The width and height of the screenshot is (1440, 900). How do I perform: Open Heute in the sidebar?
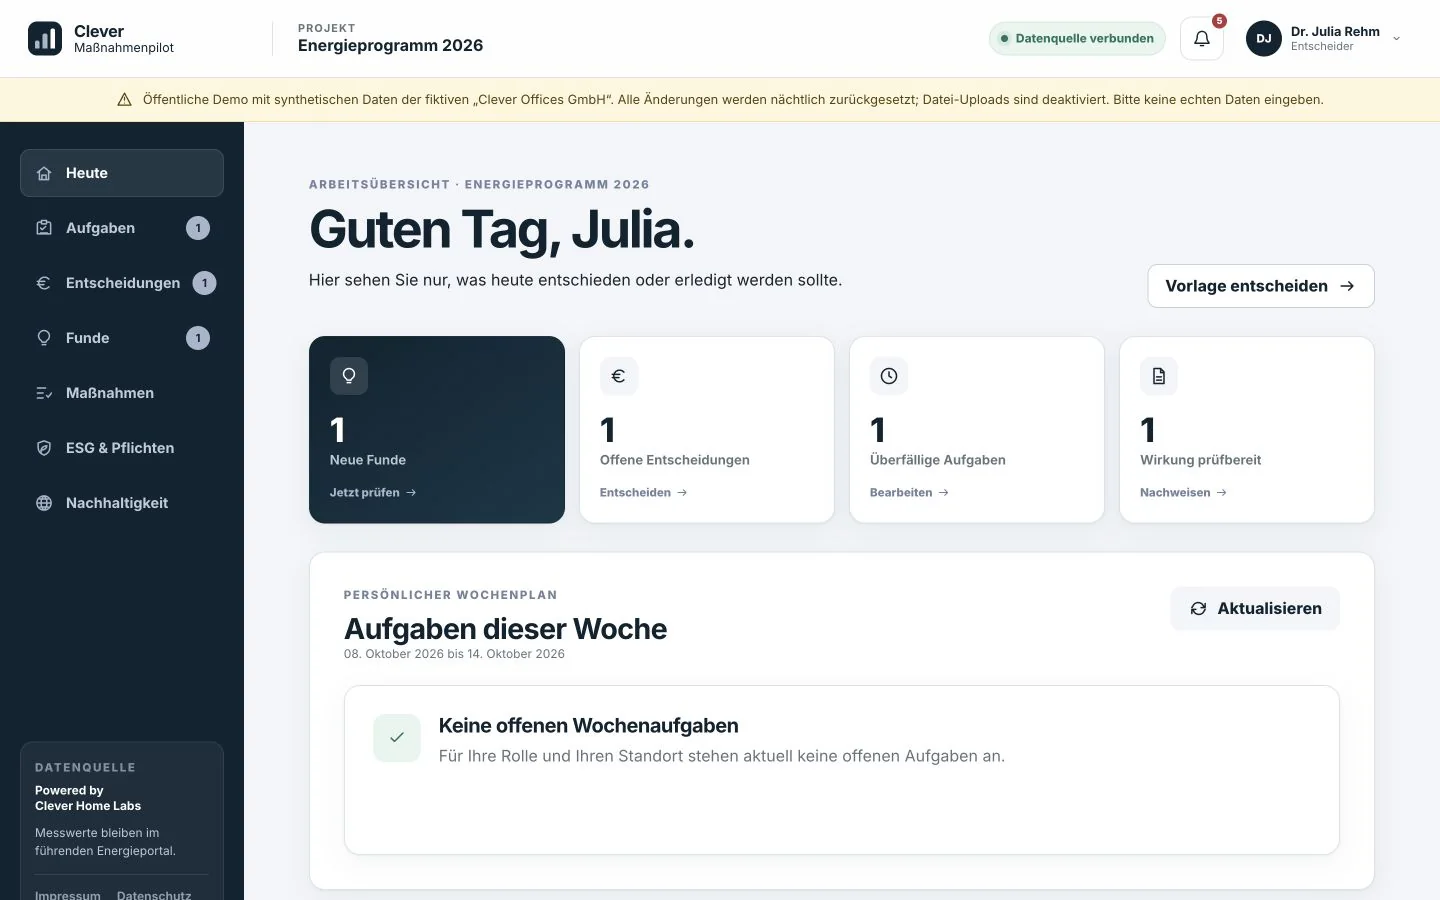122,173
